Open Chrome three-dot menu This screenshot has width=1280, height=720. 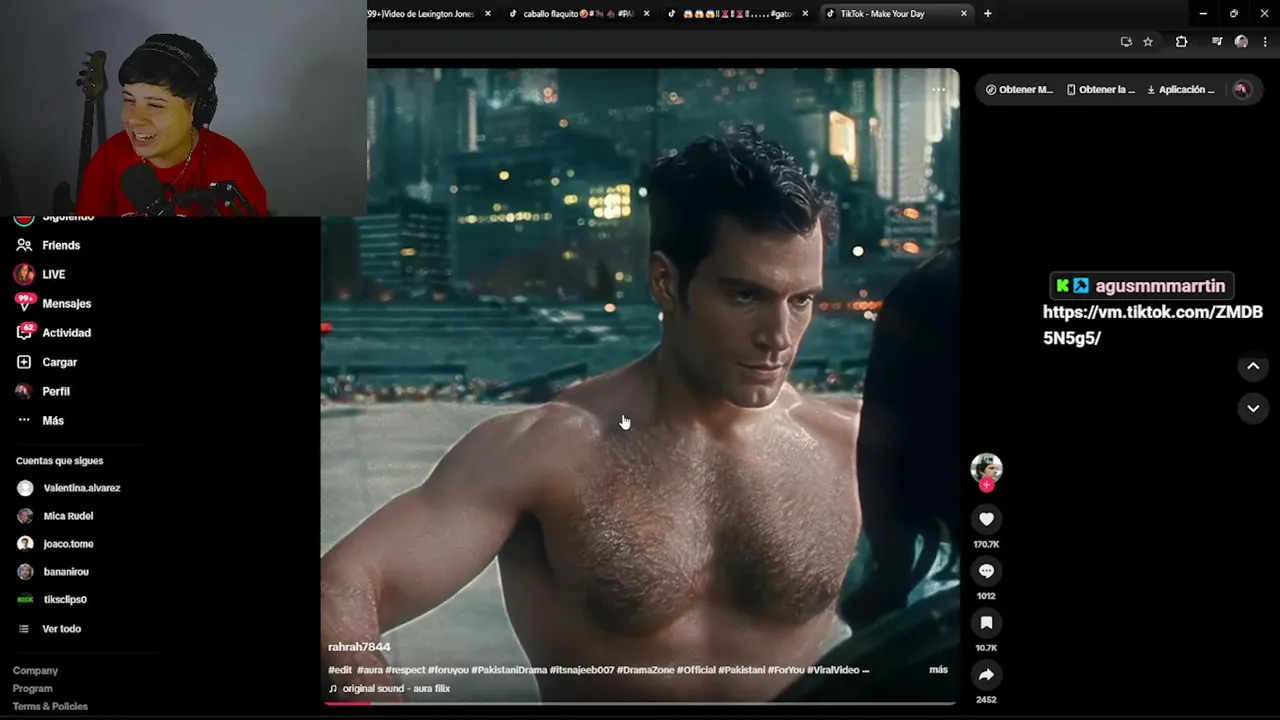tap(1265, 42)
